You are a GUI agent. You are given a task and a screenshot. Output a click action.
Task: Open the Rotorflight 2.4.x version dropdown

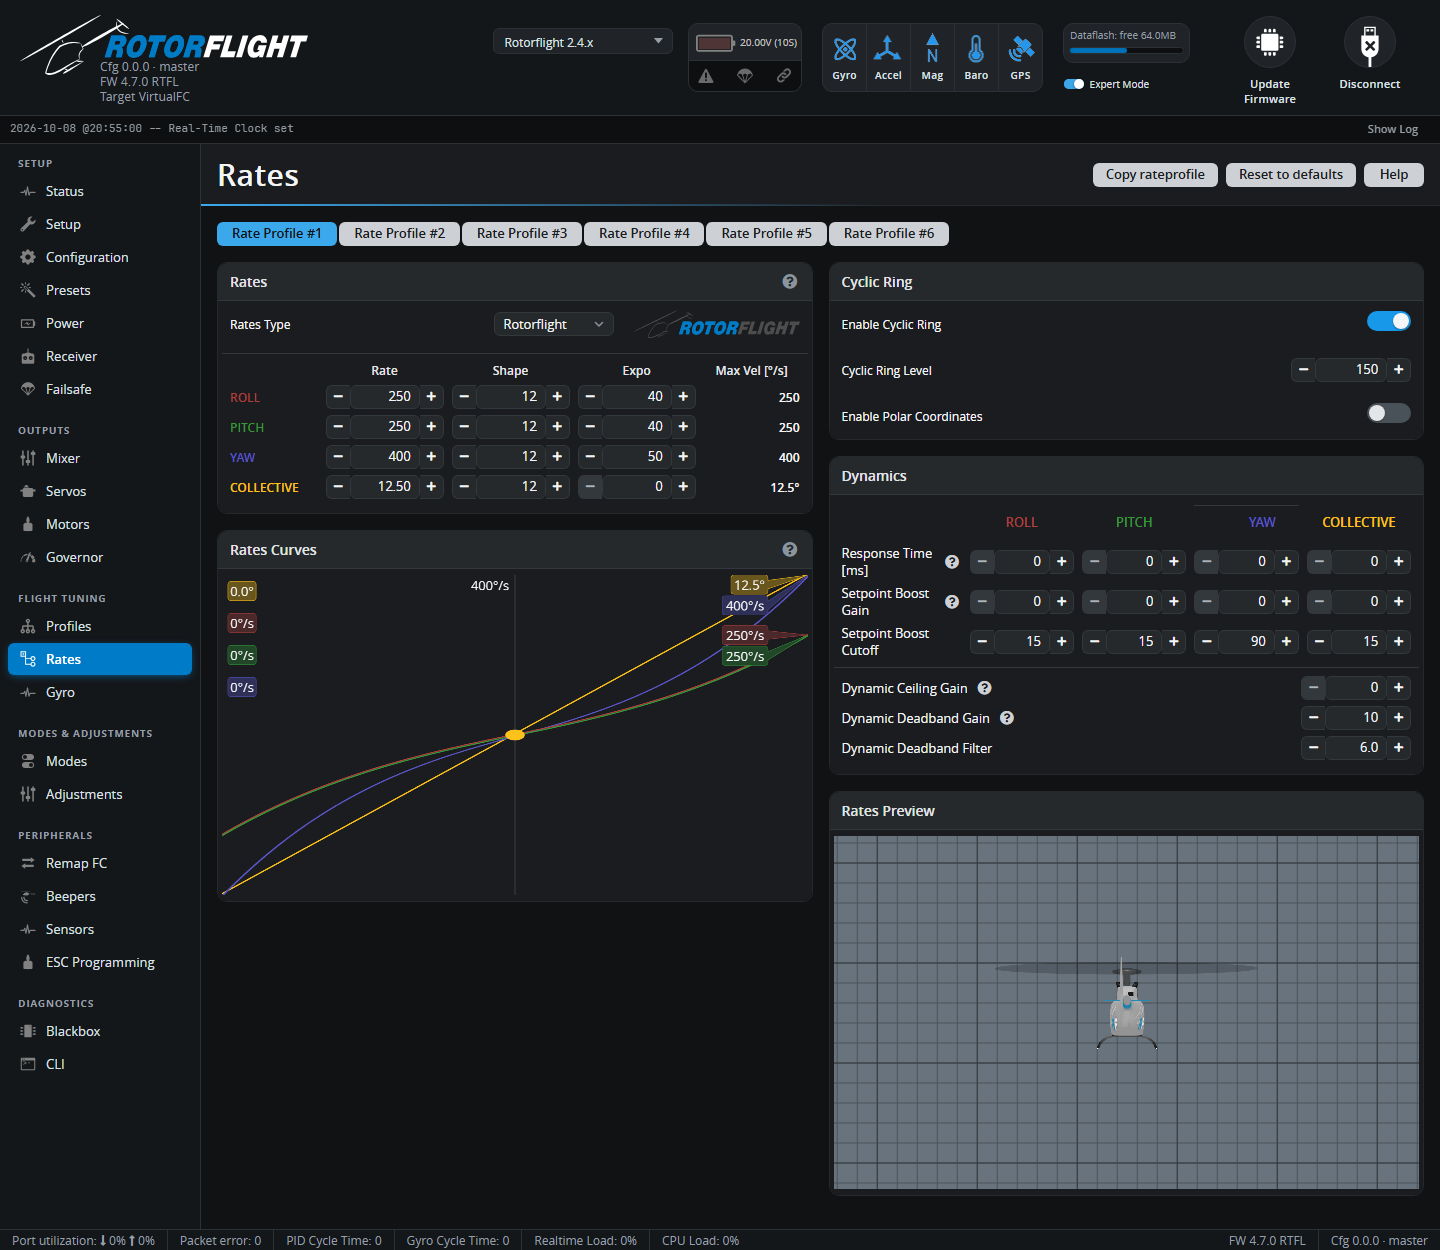coord(583,42)
